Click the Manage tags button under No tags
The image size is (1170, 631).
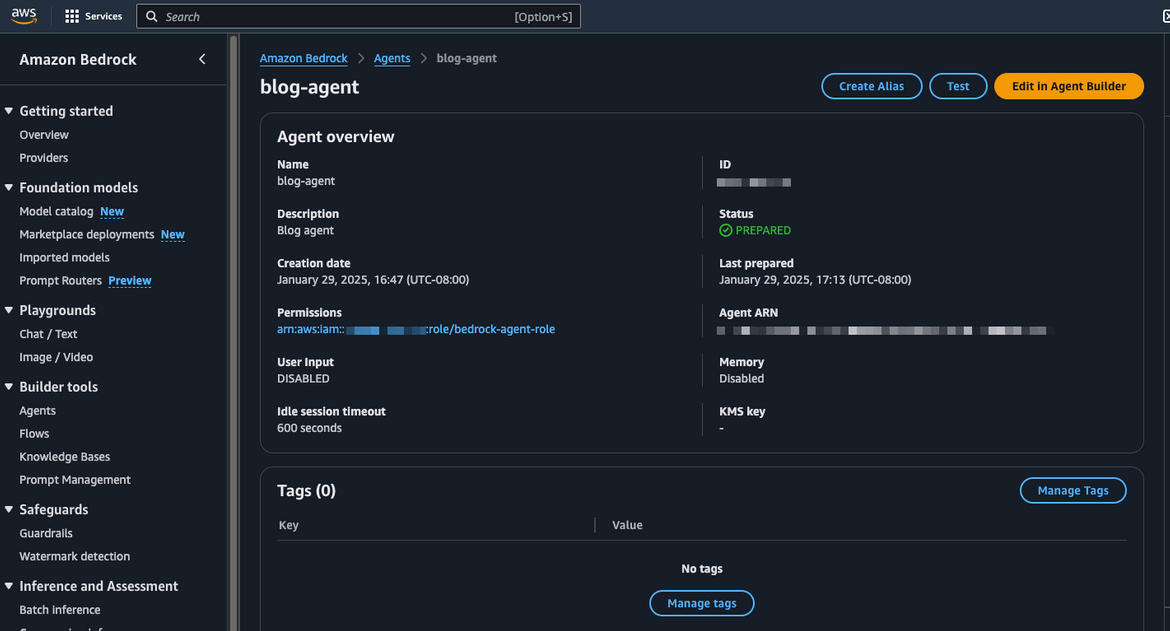tap(701, 603)
